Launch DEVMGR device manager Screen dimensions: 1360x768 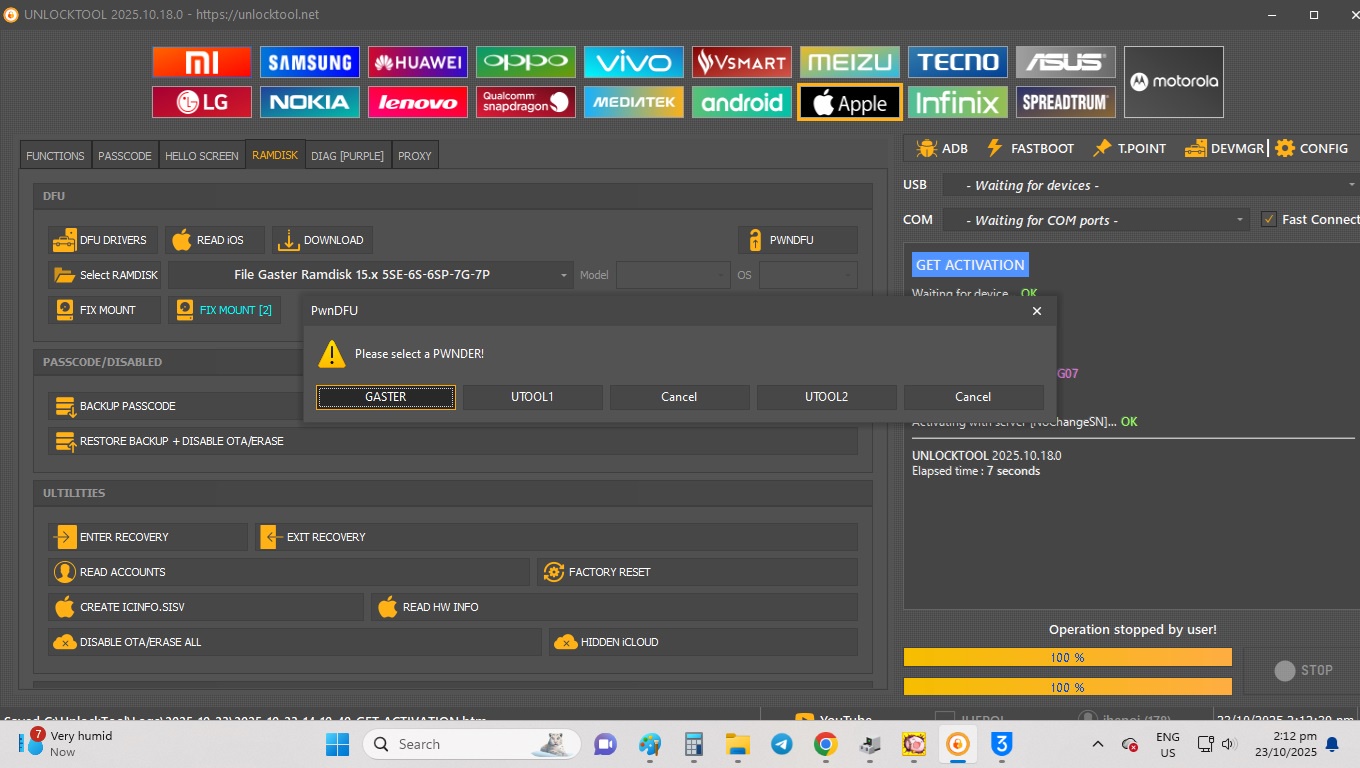tap(1225, 148)
